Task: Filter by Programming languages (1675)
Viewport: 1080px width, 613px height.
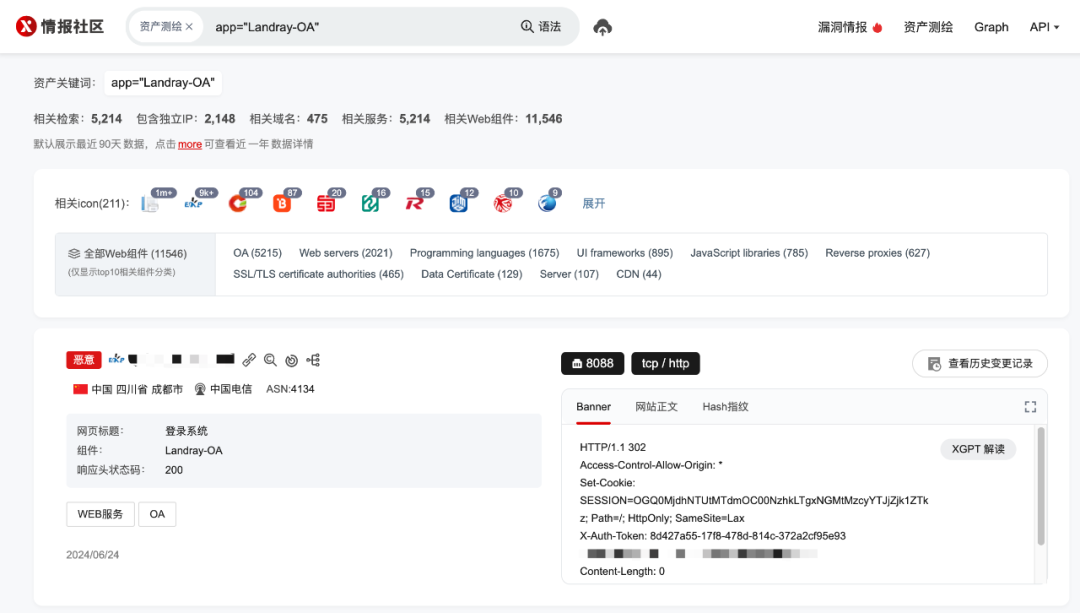Action: pyautogui.click(x=484, y=253)
